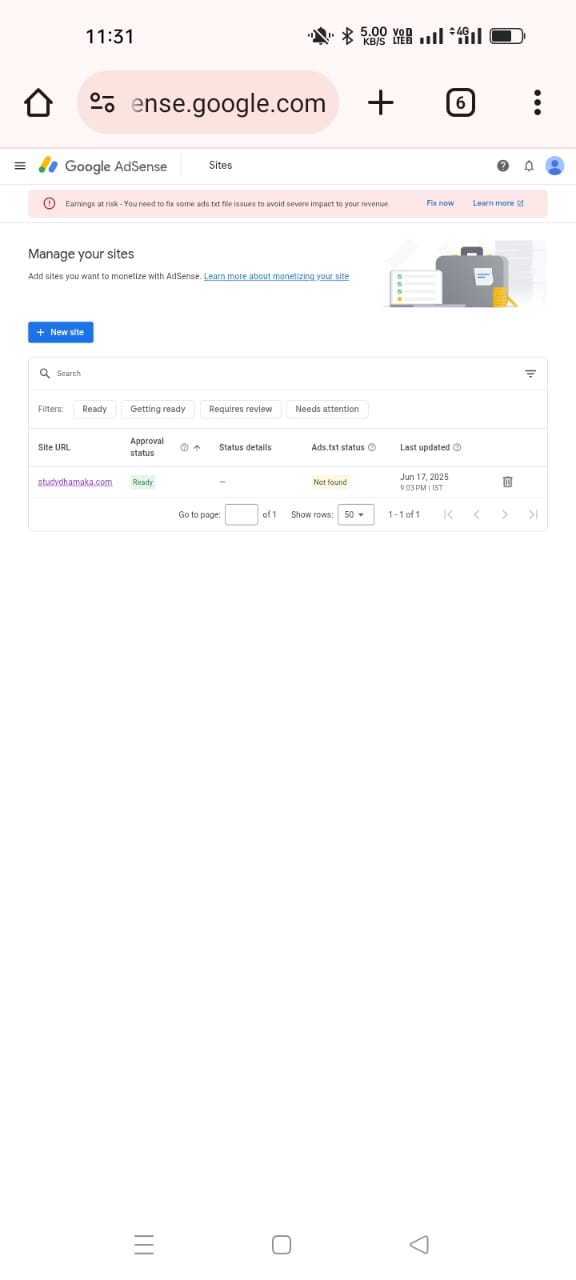Show the tab switcher with 6 tabs
This screenshot has width=576, height=1280.
(460, 102)
